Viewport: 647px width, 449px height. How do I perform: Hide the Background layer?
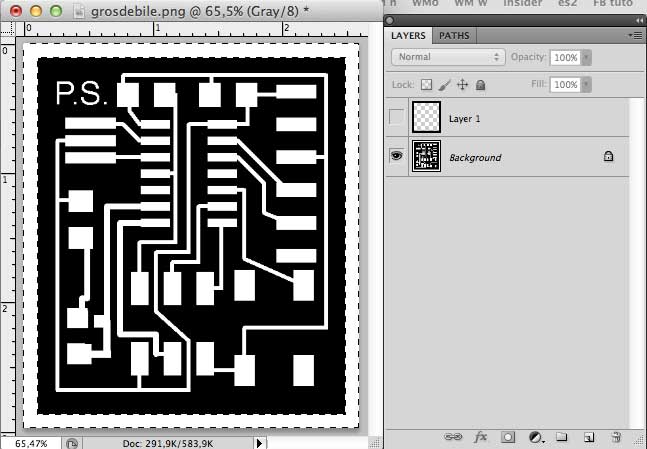coord(397,156)
